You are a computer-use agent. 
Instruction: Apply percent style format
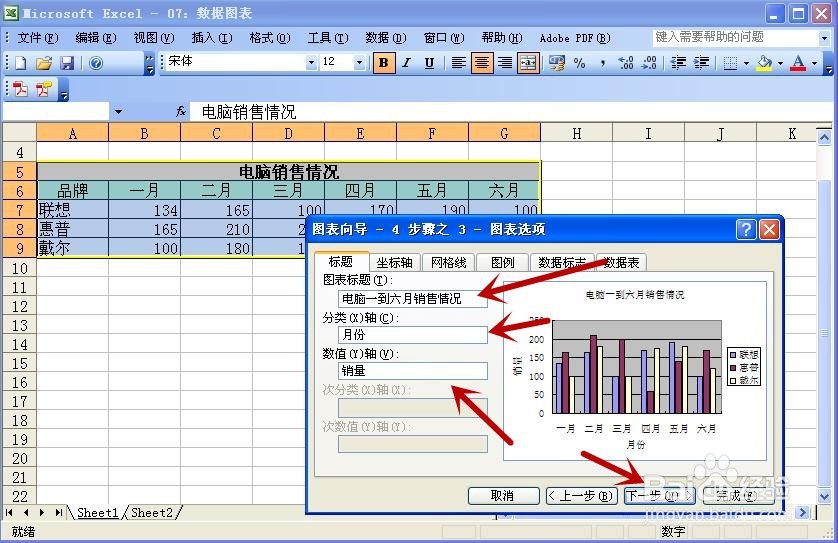click(x=579, y=63)
